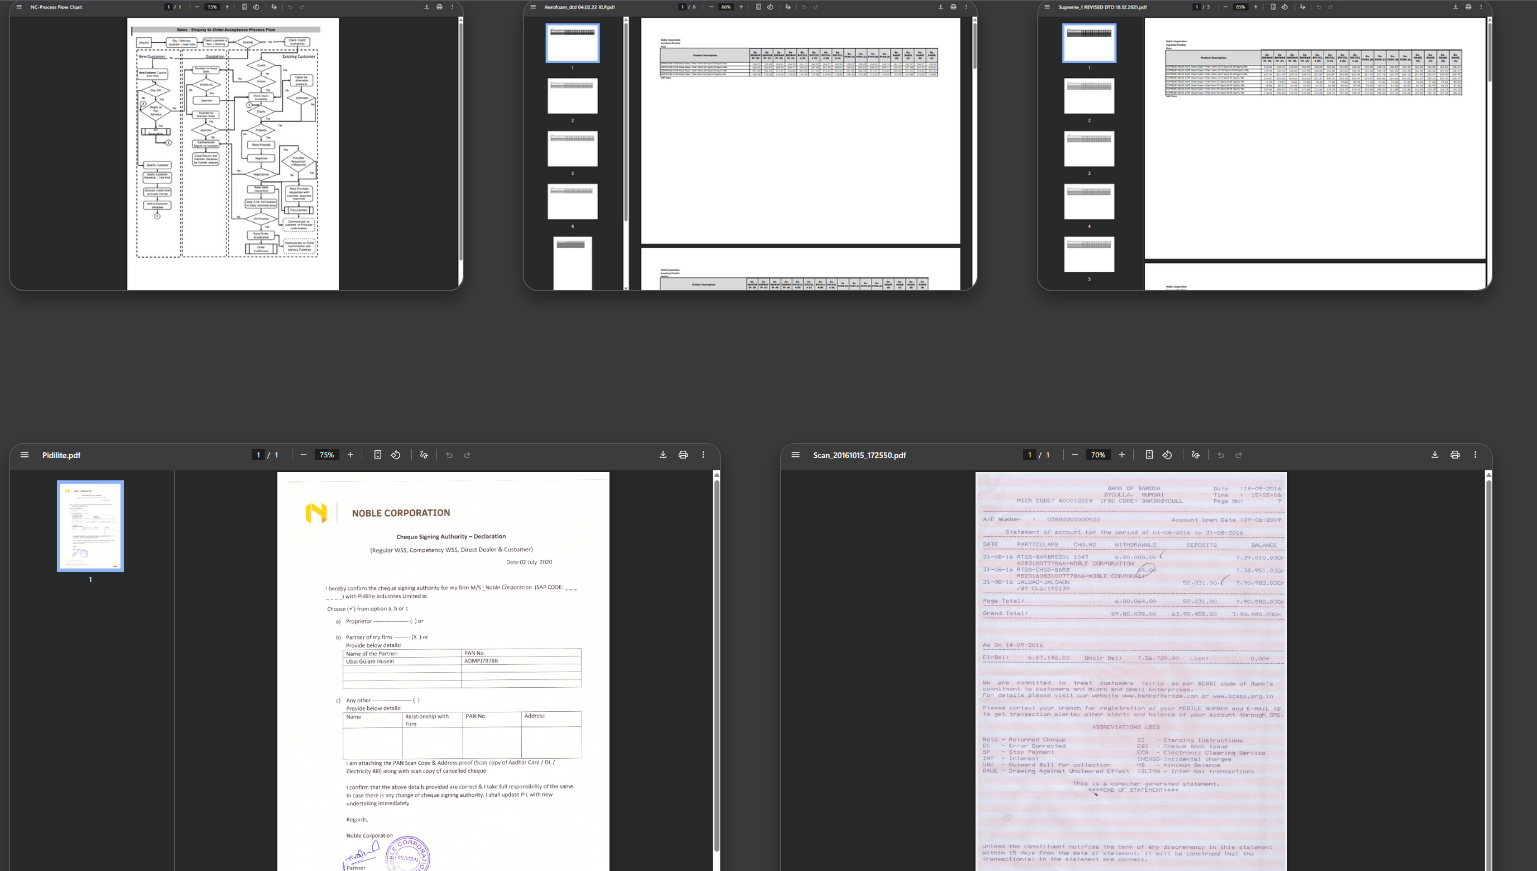Print the NC-Process Flow Chart document

[439, 7]
